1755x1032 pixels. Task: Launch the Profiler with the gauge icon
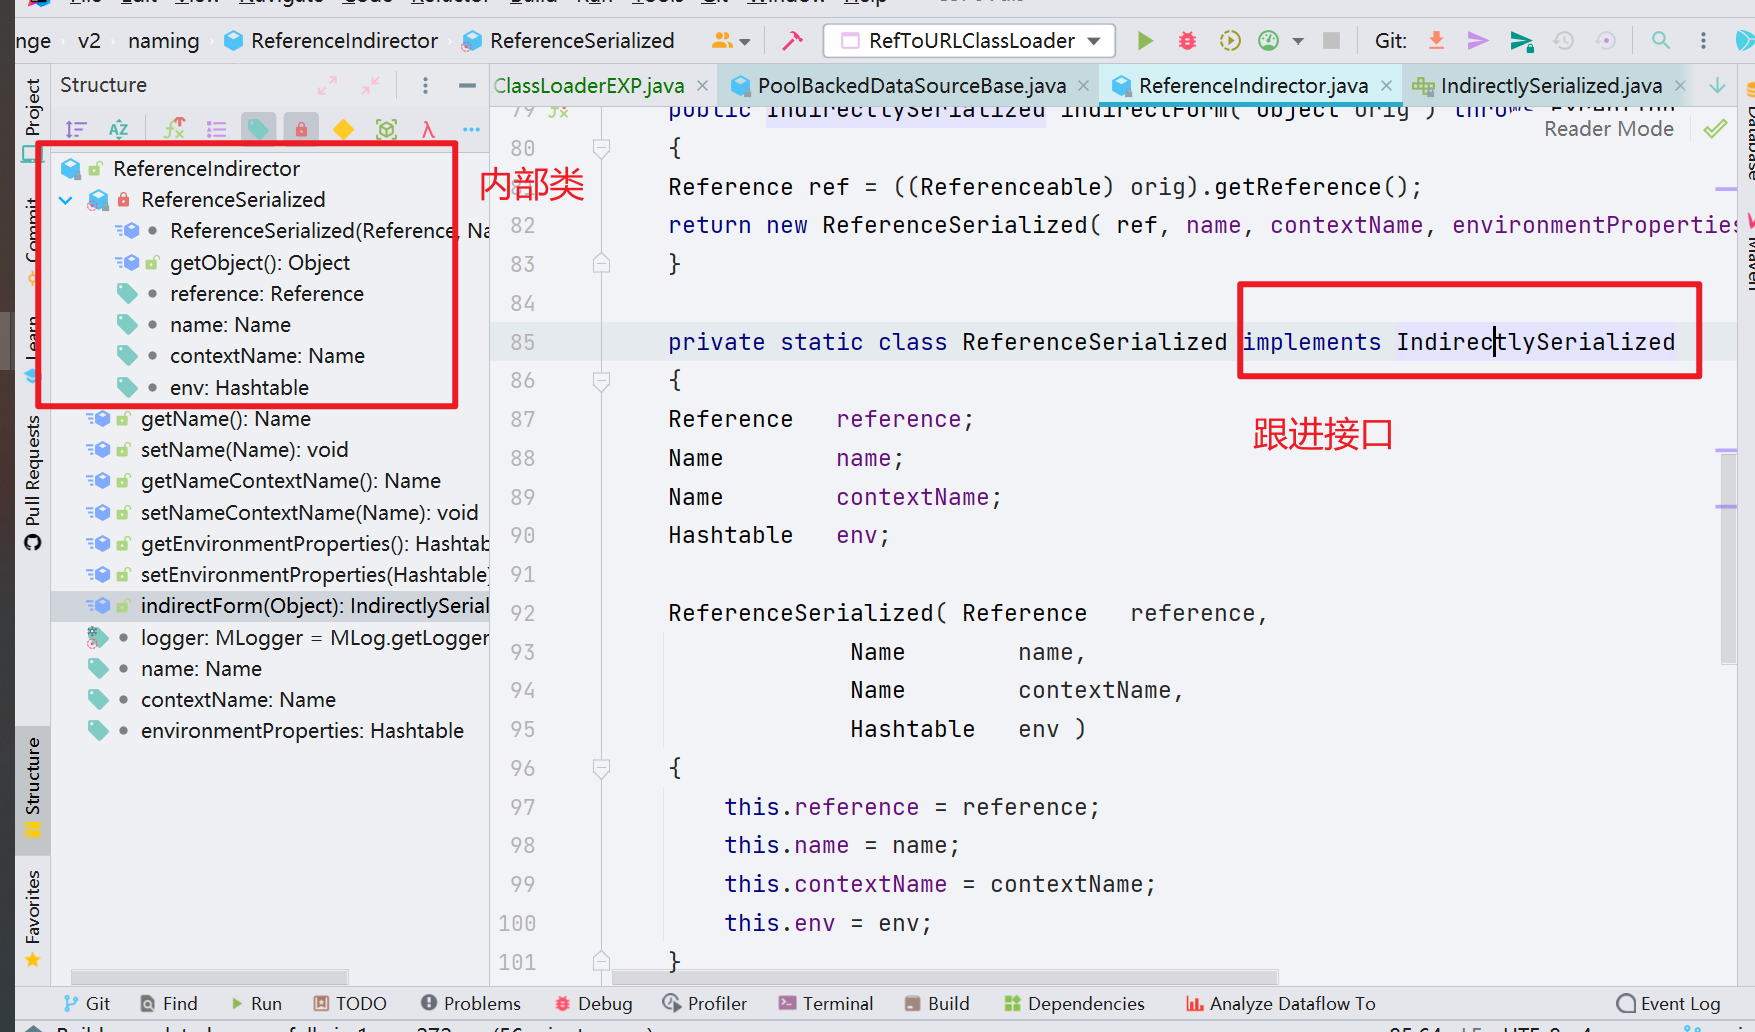pos(1267,41)
